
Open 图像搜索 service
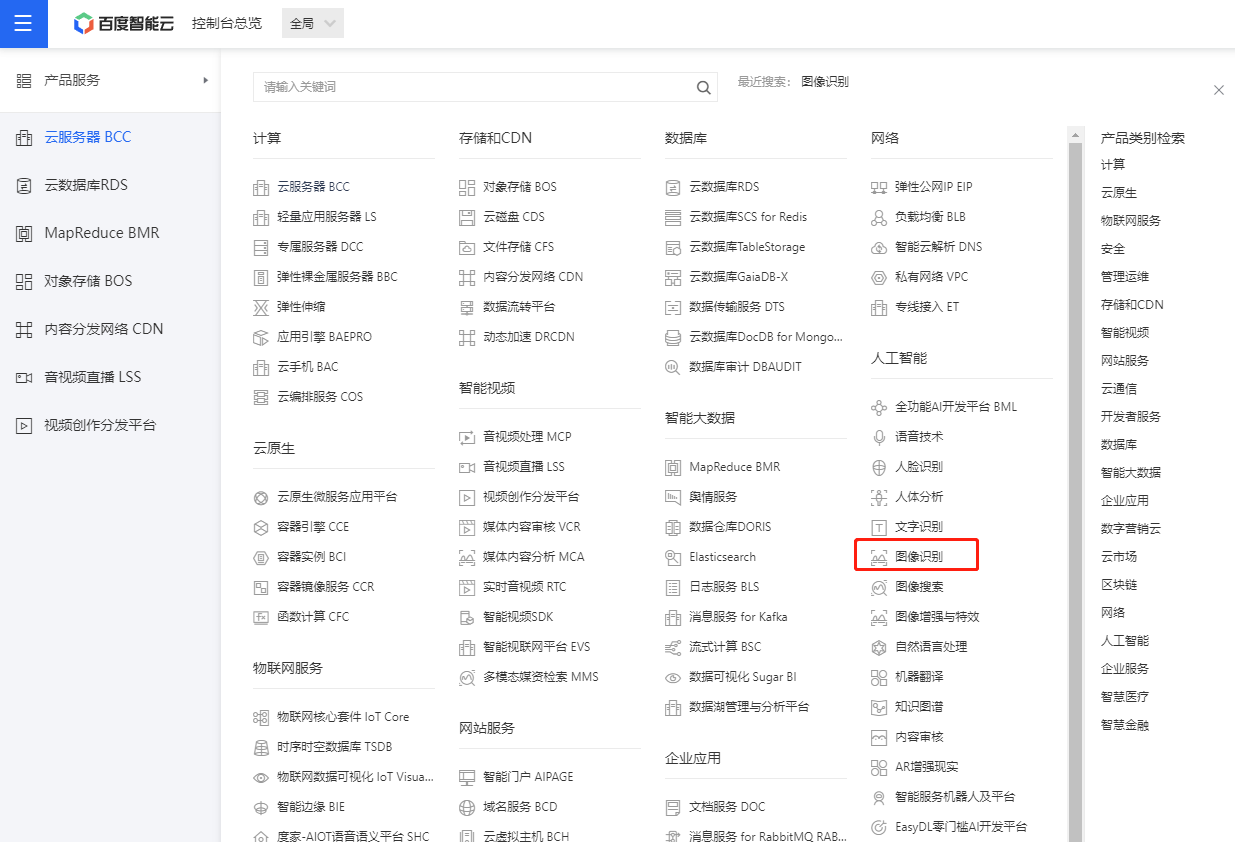(x=919, y=587)
